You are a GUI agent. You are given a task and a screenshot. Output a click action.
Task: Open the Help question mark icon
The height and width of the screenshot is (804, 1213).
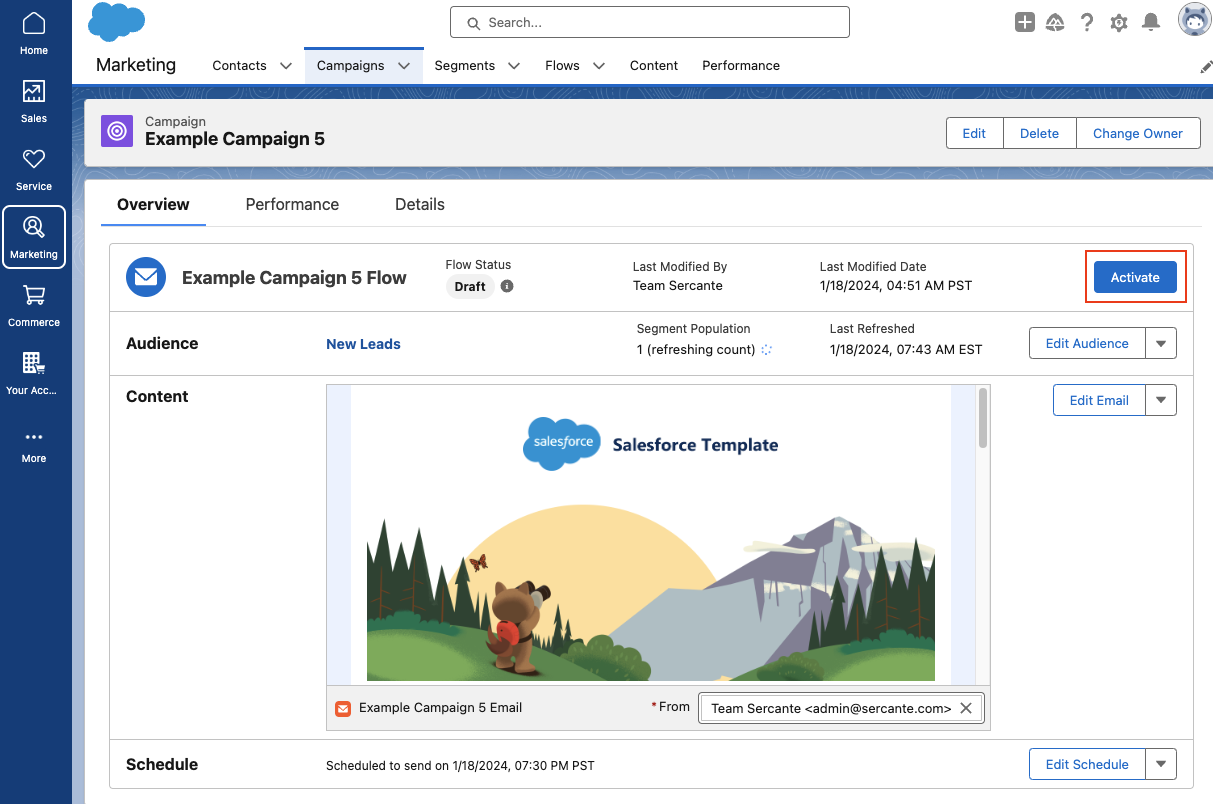(1087, 22)
